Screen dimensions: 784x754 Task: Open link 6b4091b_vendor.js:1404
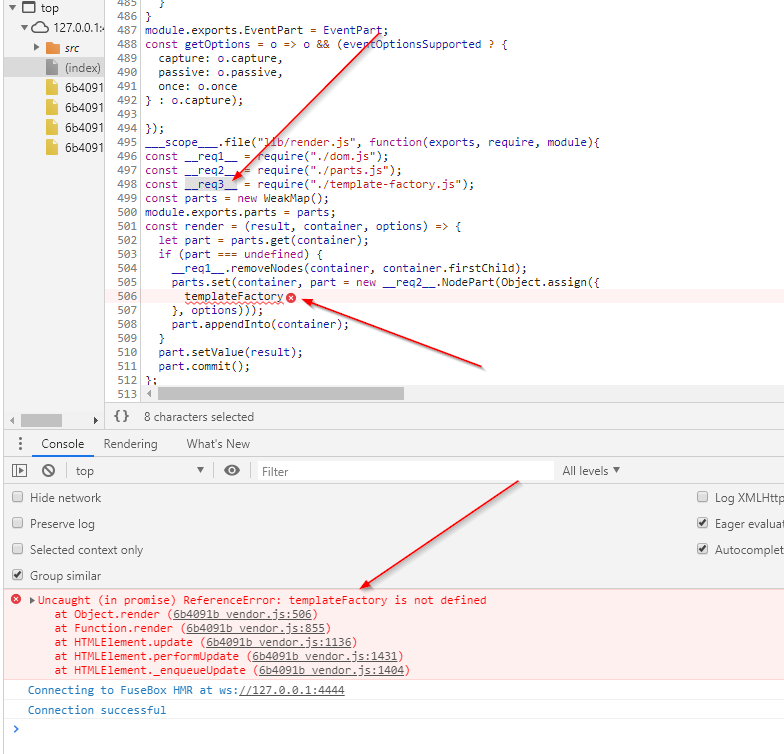332,670
